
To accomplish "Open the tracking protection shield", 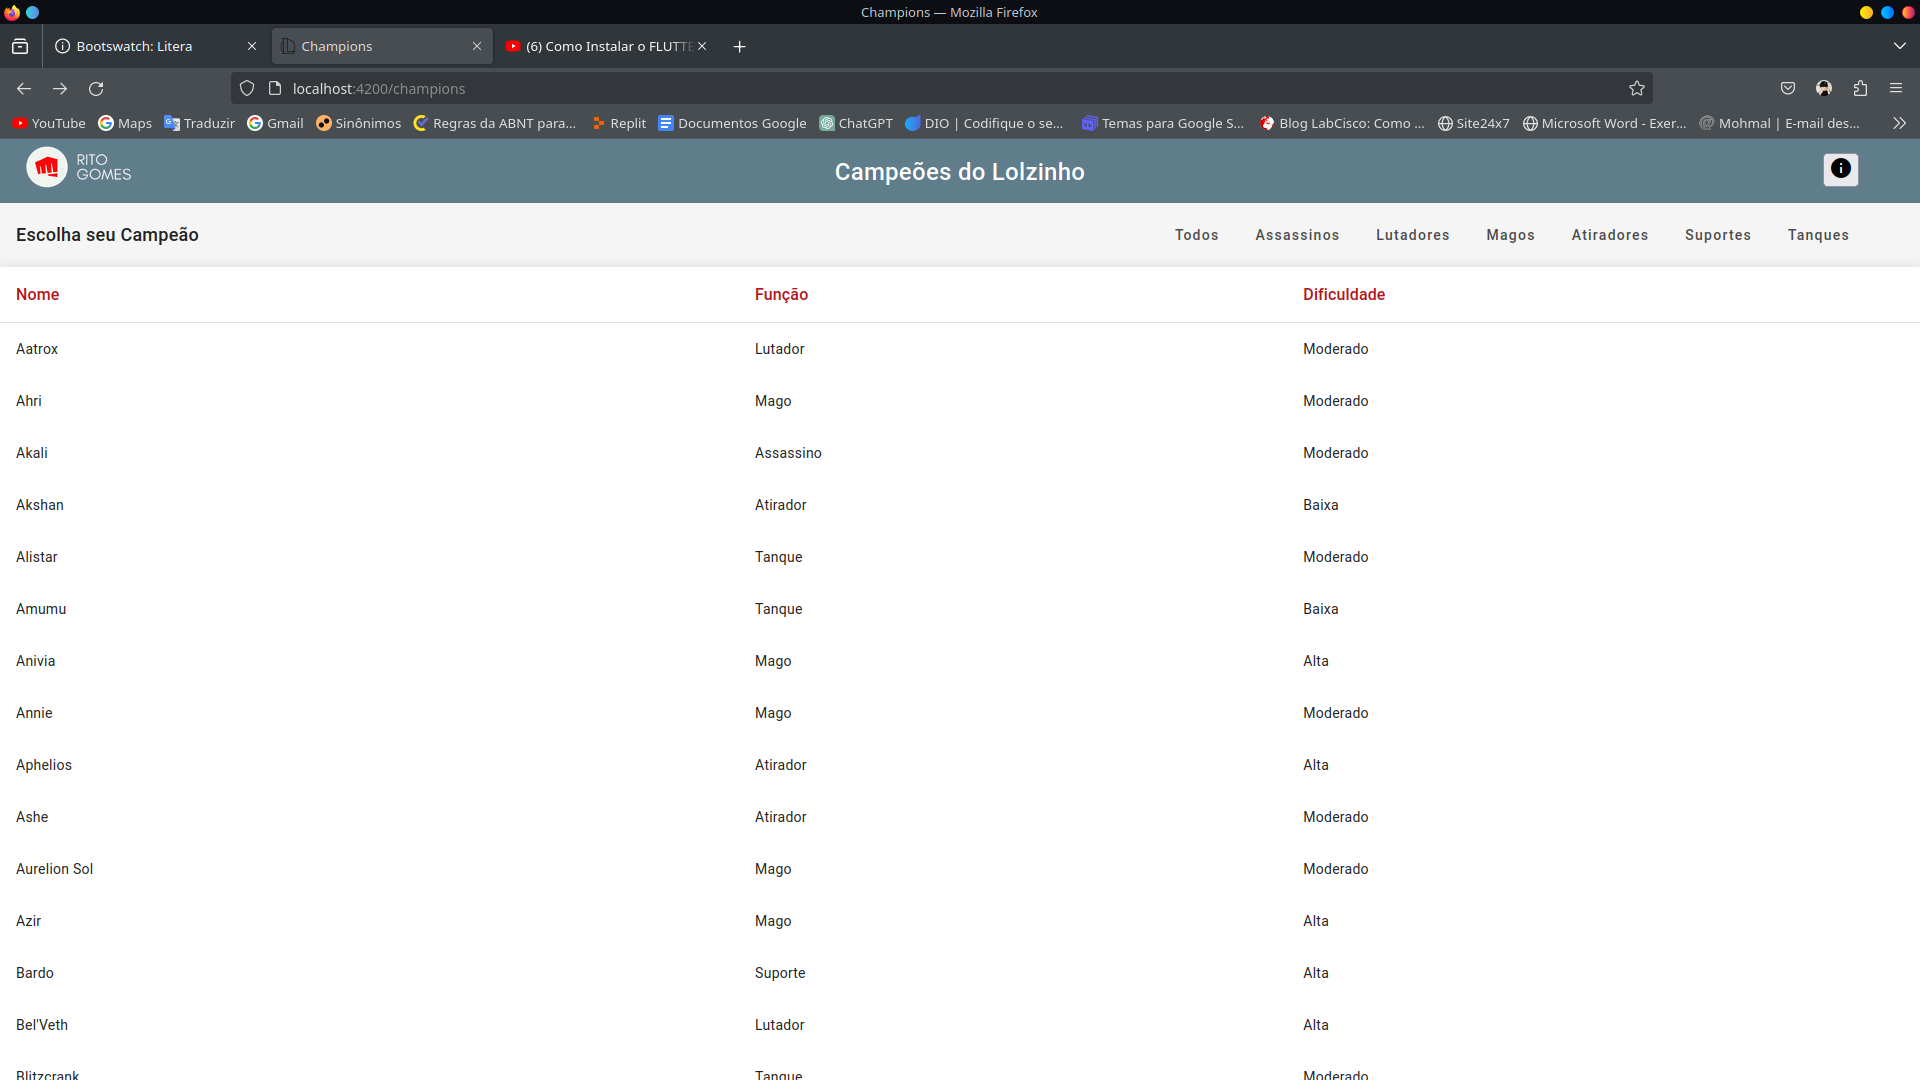I will coord(246,88).
